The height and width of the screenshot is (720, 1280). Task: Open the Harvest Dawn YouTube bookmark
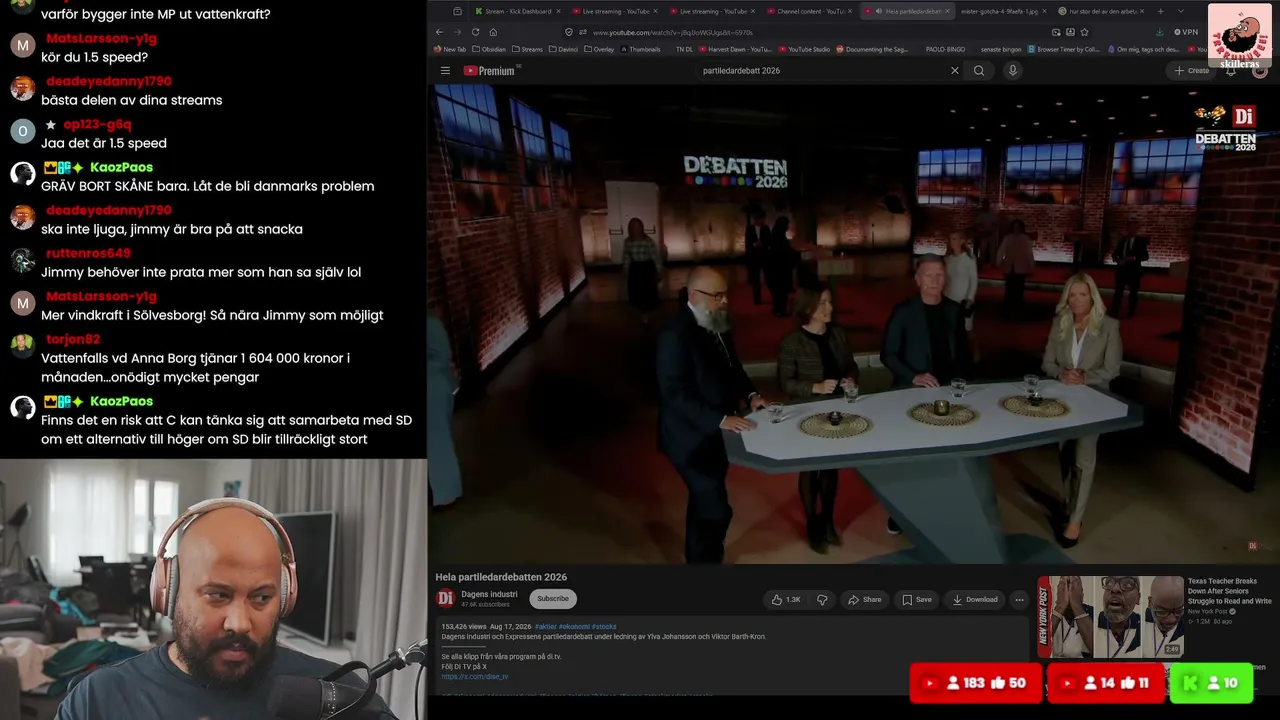tap(735, 49)
